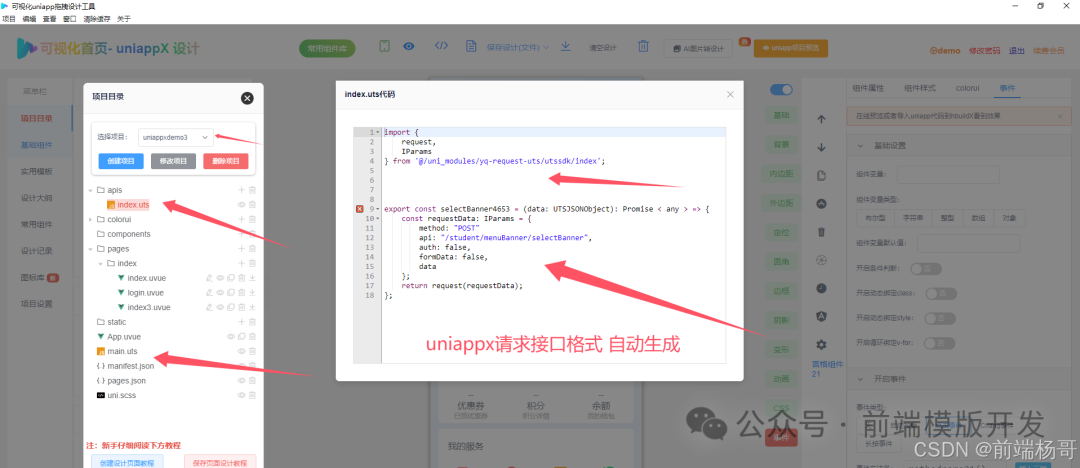Click the copy icon on the login.uvue row

(x=231, y=293)
